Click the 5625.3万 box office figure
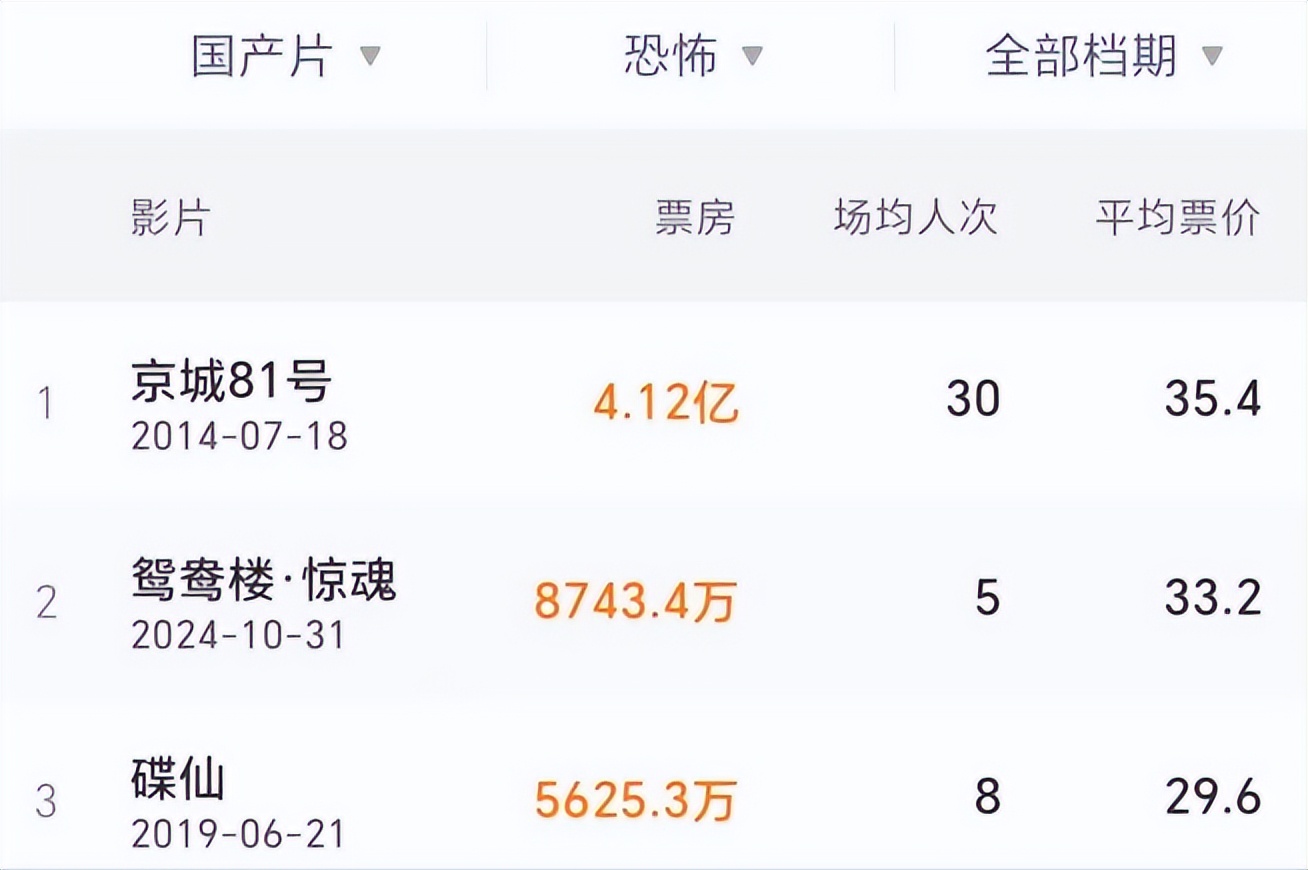The image size is (1308, 870). [635, 801]
